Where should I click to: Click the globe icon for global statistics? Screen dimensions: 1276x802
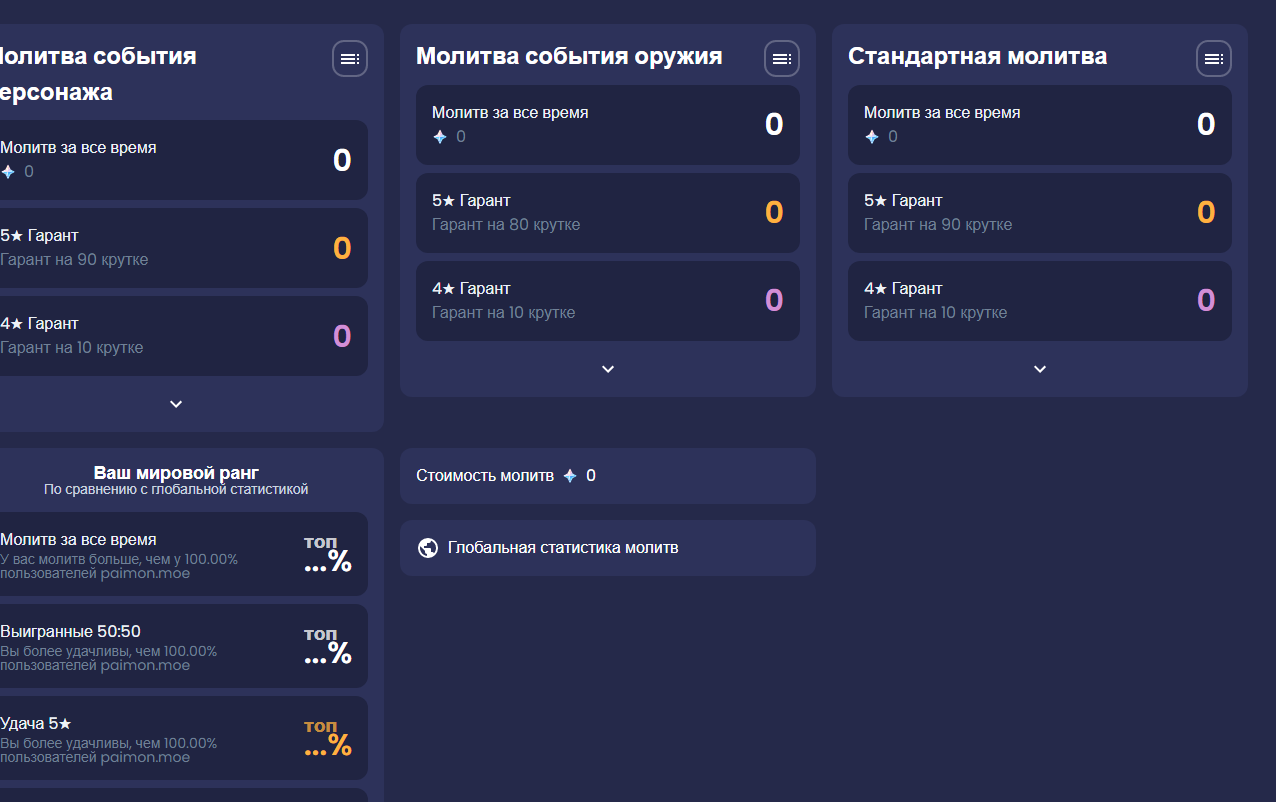tap(428, 548)
